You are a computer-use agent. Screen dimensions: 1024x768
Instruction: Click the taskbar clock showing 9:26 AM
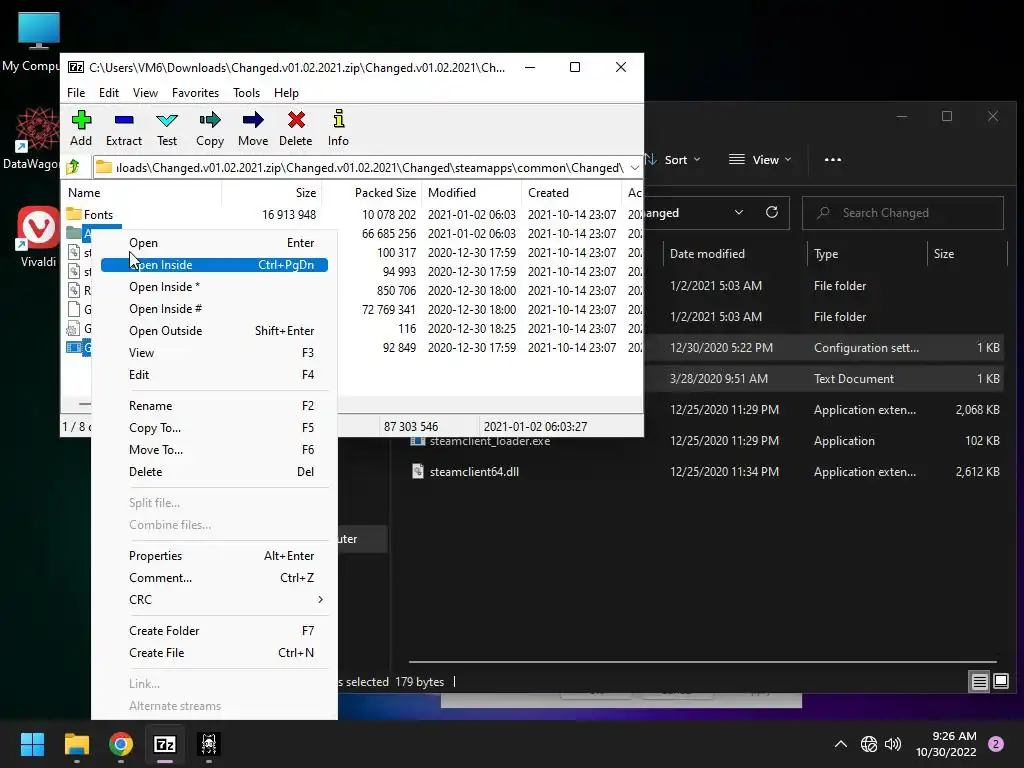pos(946,744)
